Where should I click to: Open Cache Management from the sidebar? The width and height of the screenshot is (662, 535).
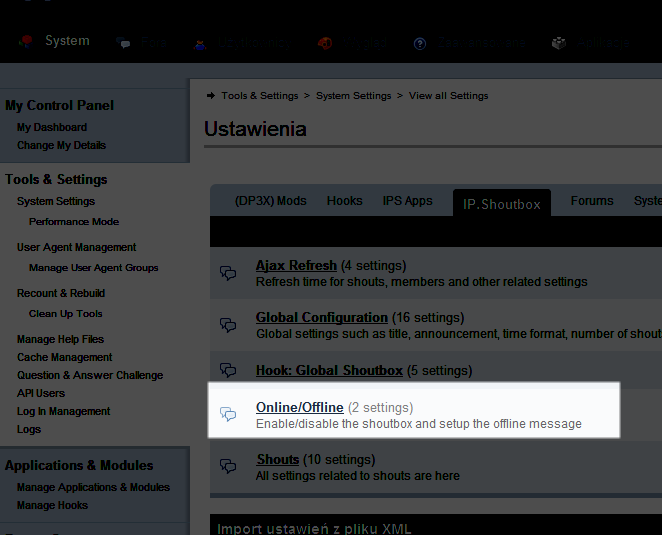(64, 357)
